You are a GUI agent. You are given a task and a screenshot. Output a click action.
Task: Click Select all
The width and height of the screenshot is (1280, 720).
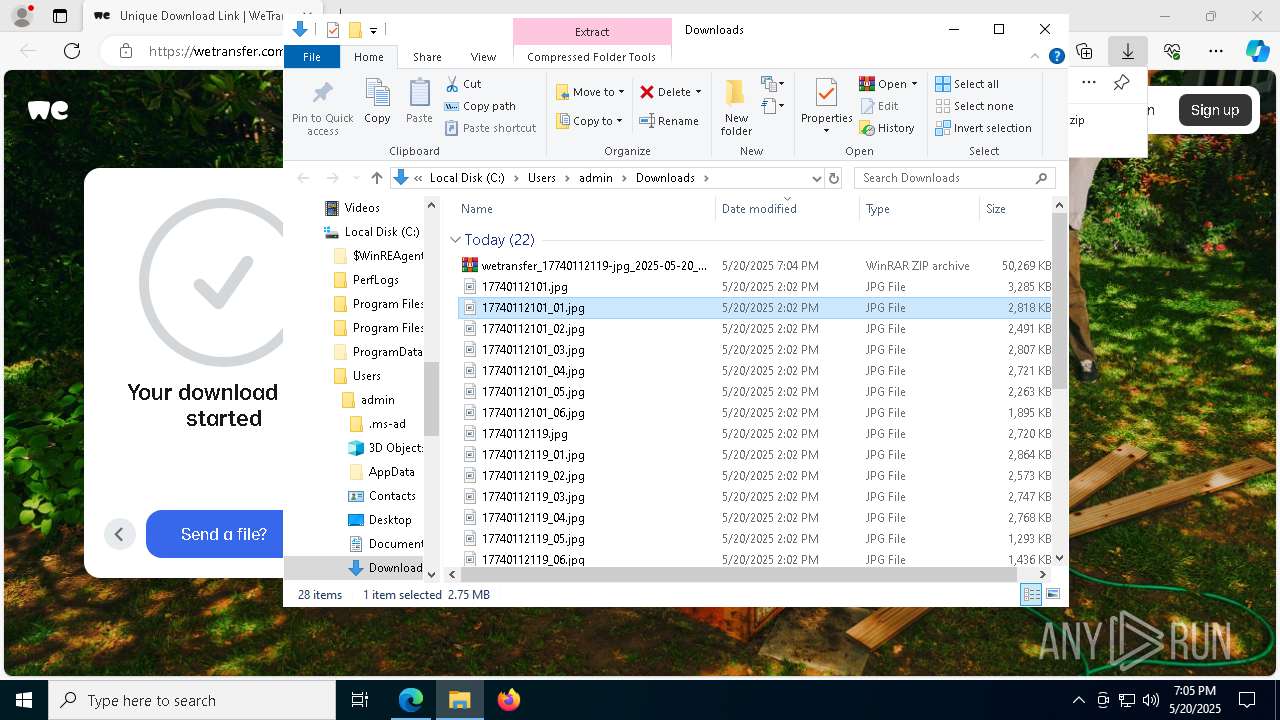[967, 84]
